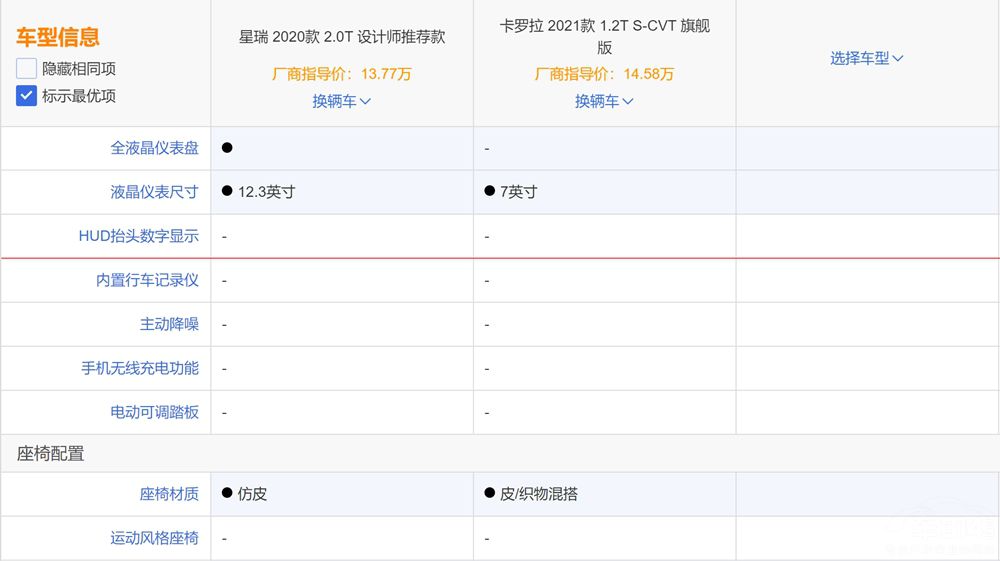Viewport: 1000px width, 561px height.
Task: Open 换辆车 dropdown under 卡罗拉 model
Action: click(x=604, y=101)
